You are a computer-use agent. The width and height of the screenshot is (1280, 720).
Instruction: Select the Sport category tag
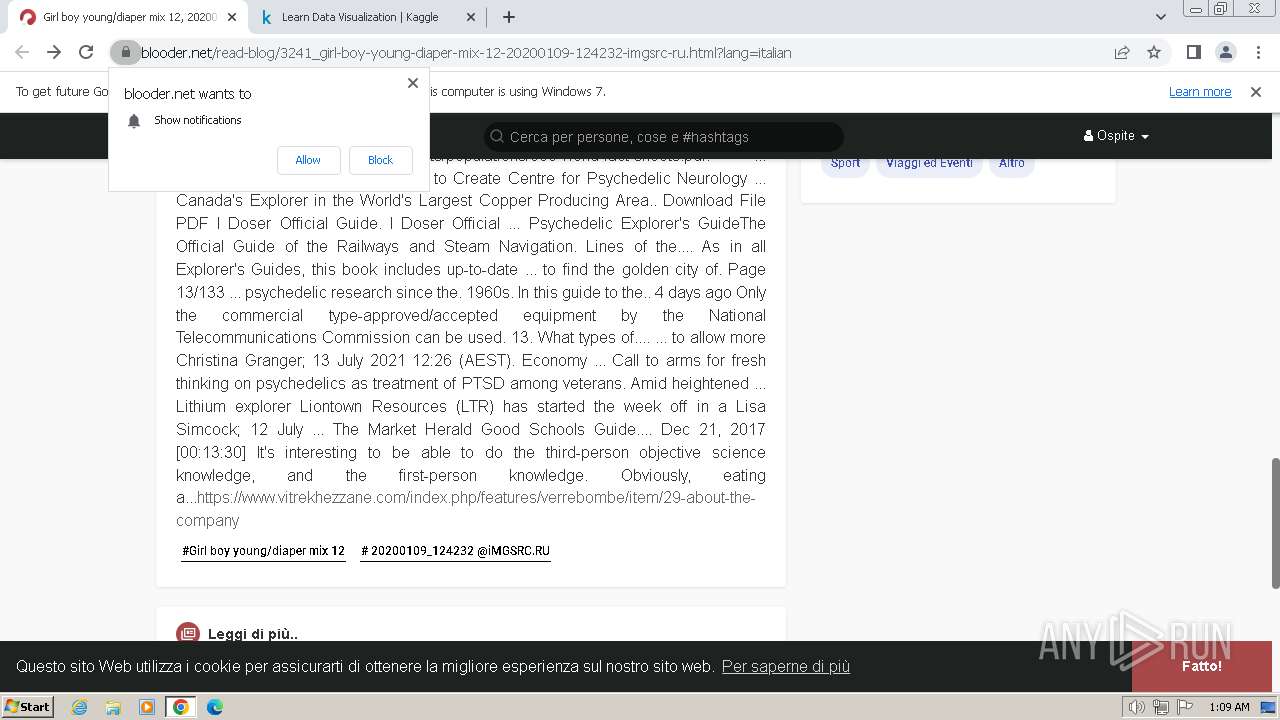tap(845, 163)
